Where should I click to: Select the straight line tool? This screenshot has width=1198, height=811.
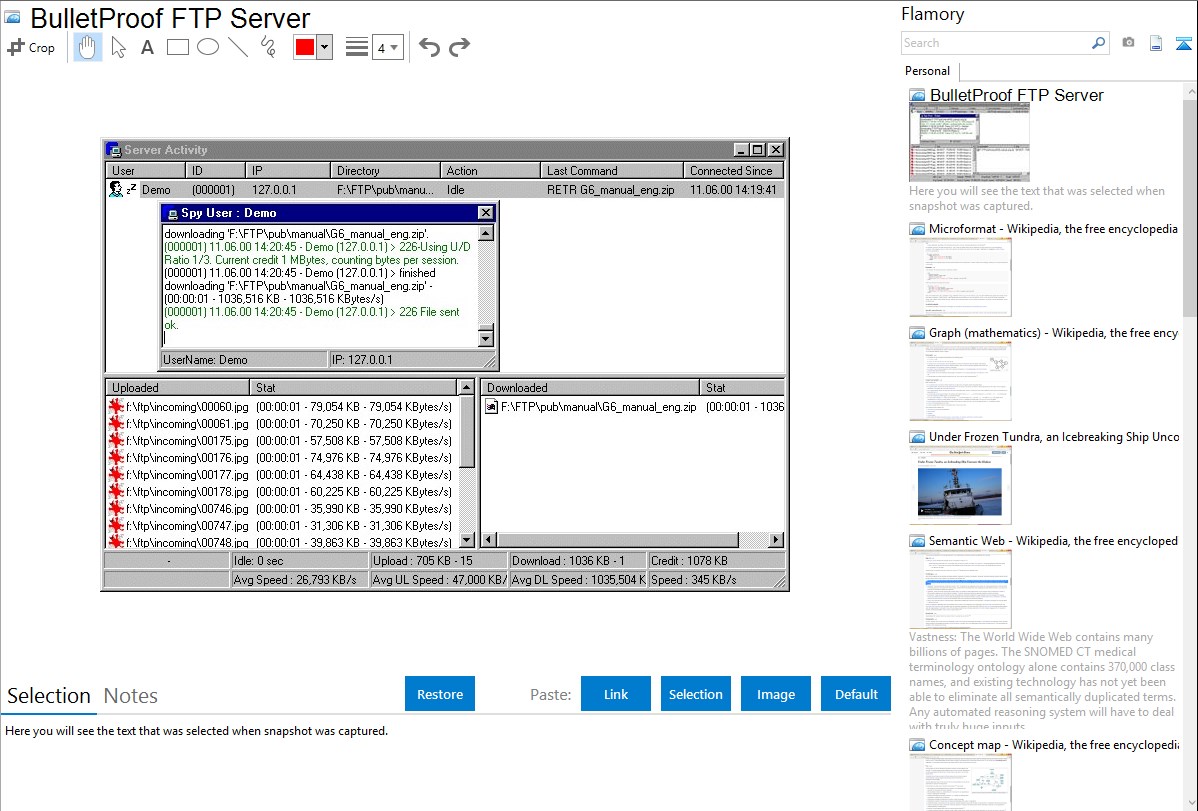pyautogui.click(x=238, y=47)
